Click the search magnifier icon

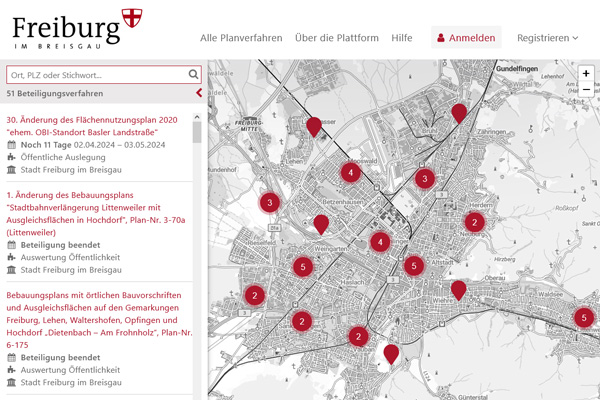pos(193,75)
